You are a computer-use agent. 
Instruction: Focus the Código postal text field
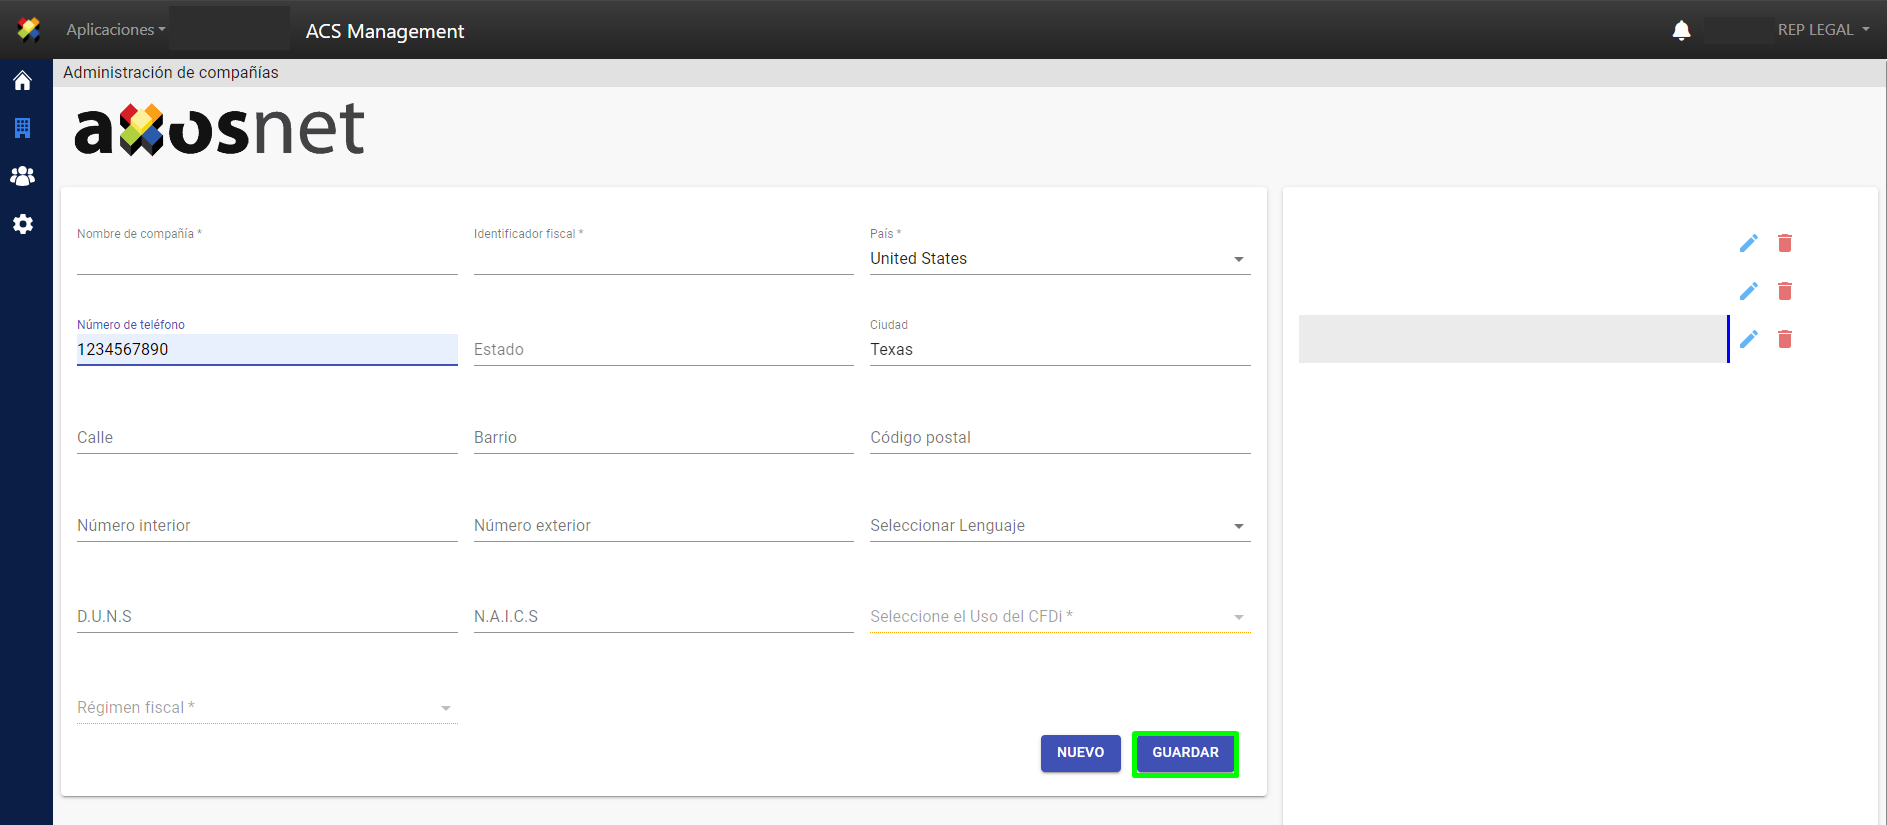pyautogui.click(x=1059, y=438)
